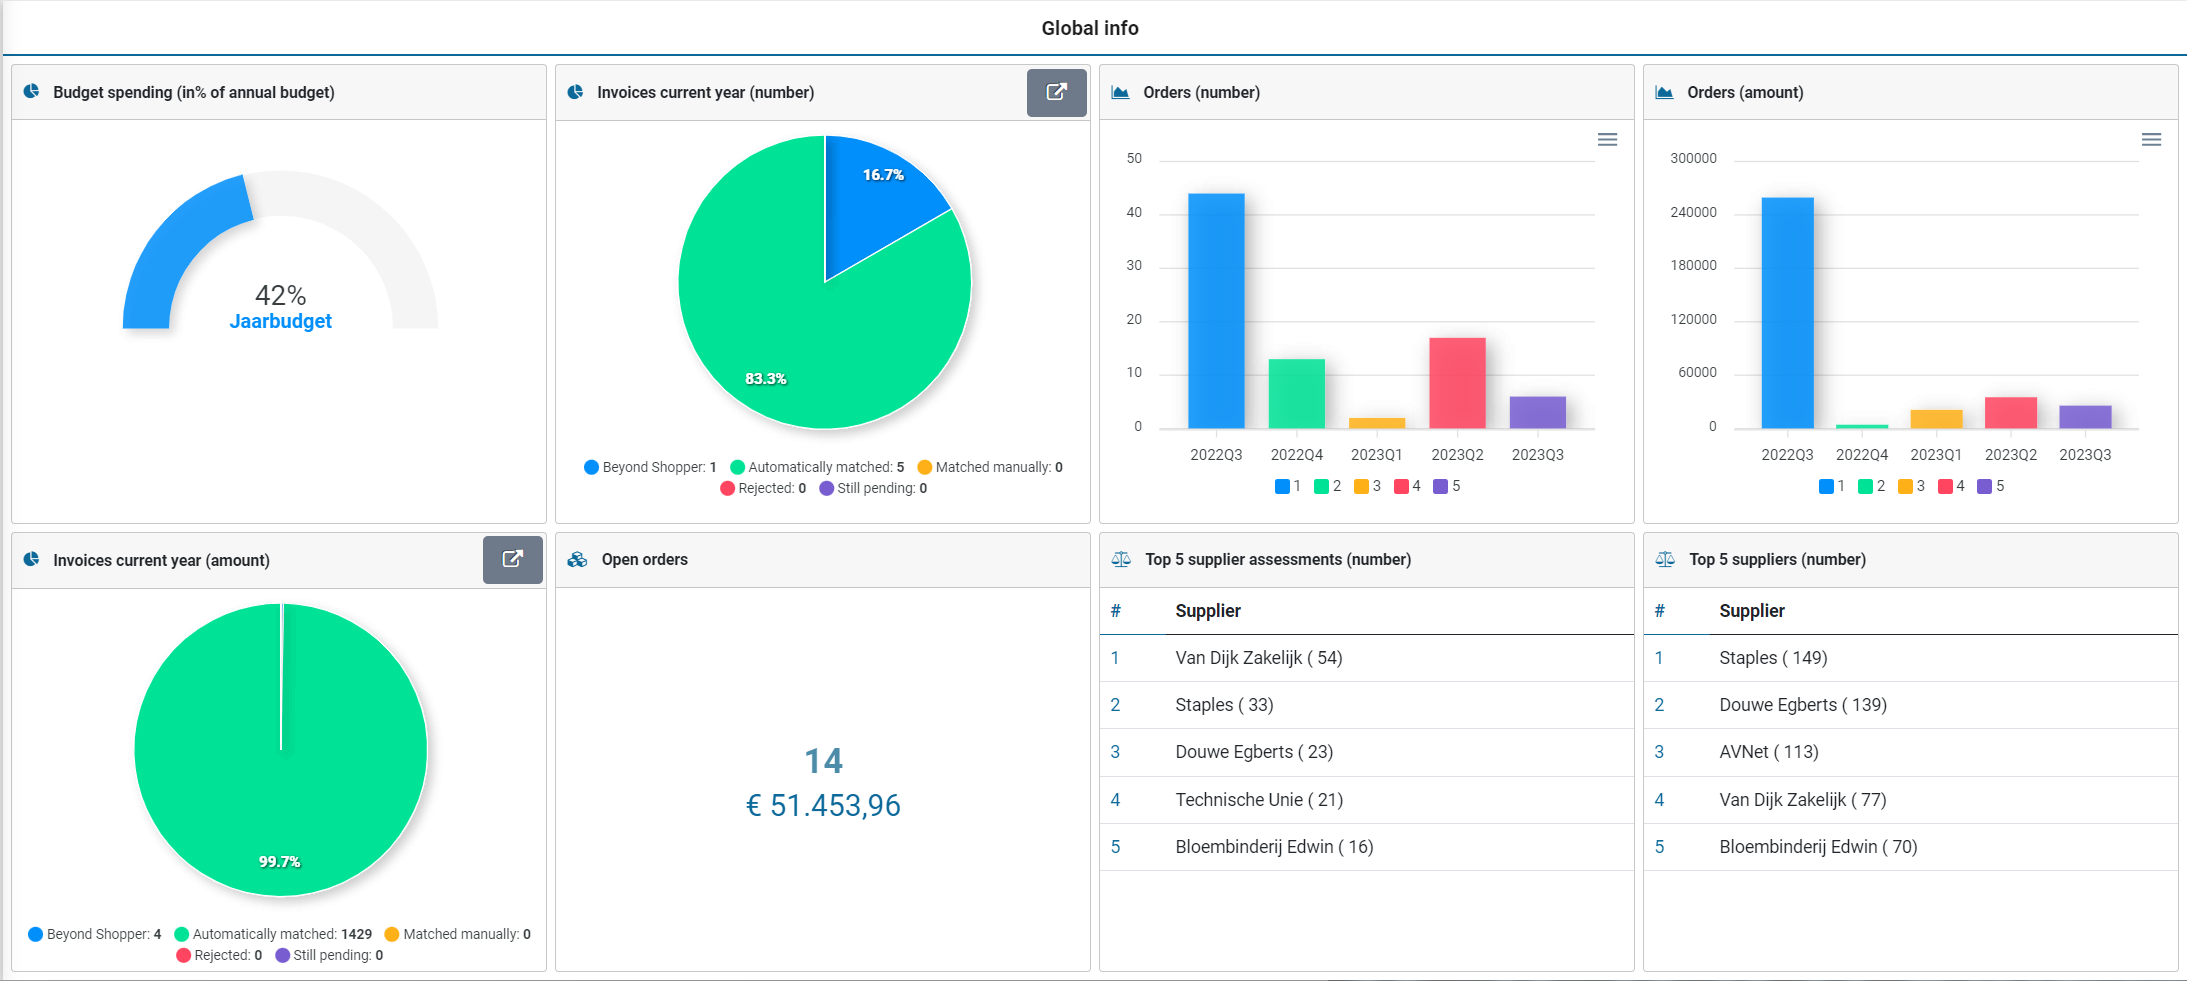Open the Orders (number) chart hamburger menu
Viewport: 2187px width, 981px height.
[1607, 140]
